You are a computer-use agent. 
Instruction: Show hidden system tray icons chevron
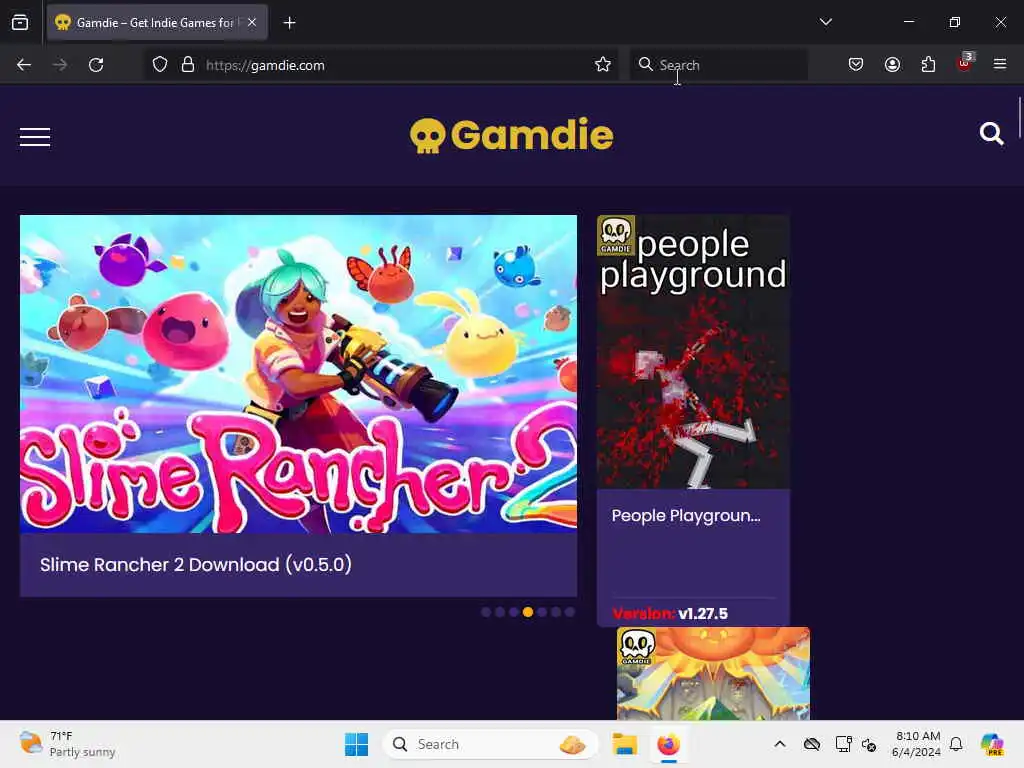point(780,744)
